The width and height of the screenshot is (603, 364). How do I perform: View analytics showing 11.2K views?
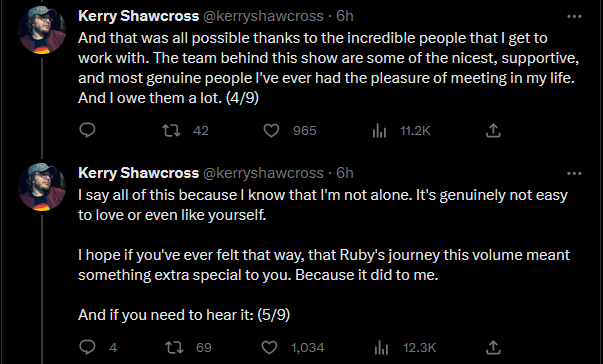click(379, 131)
